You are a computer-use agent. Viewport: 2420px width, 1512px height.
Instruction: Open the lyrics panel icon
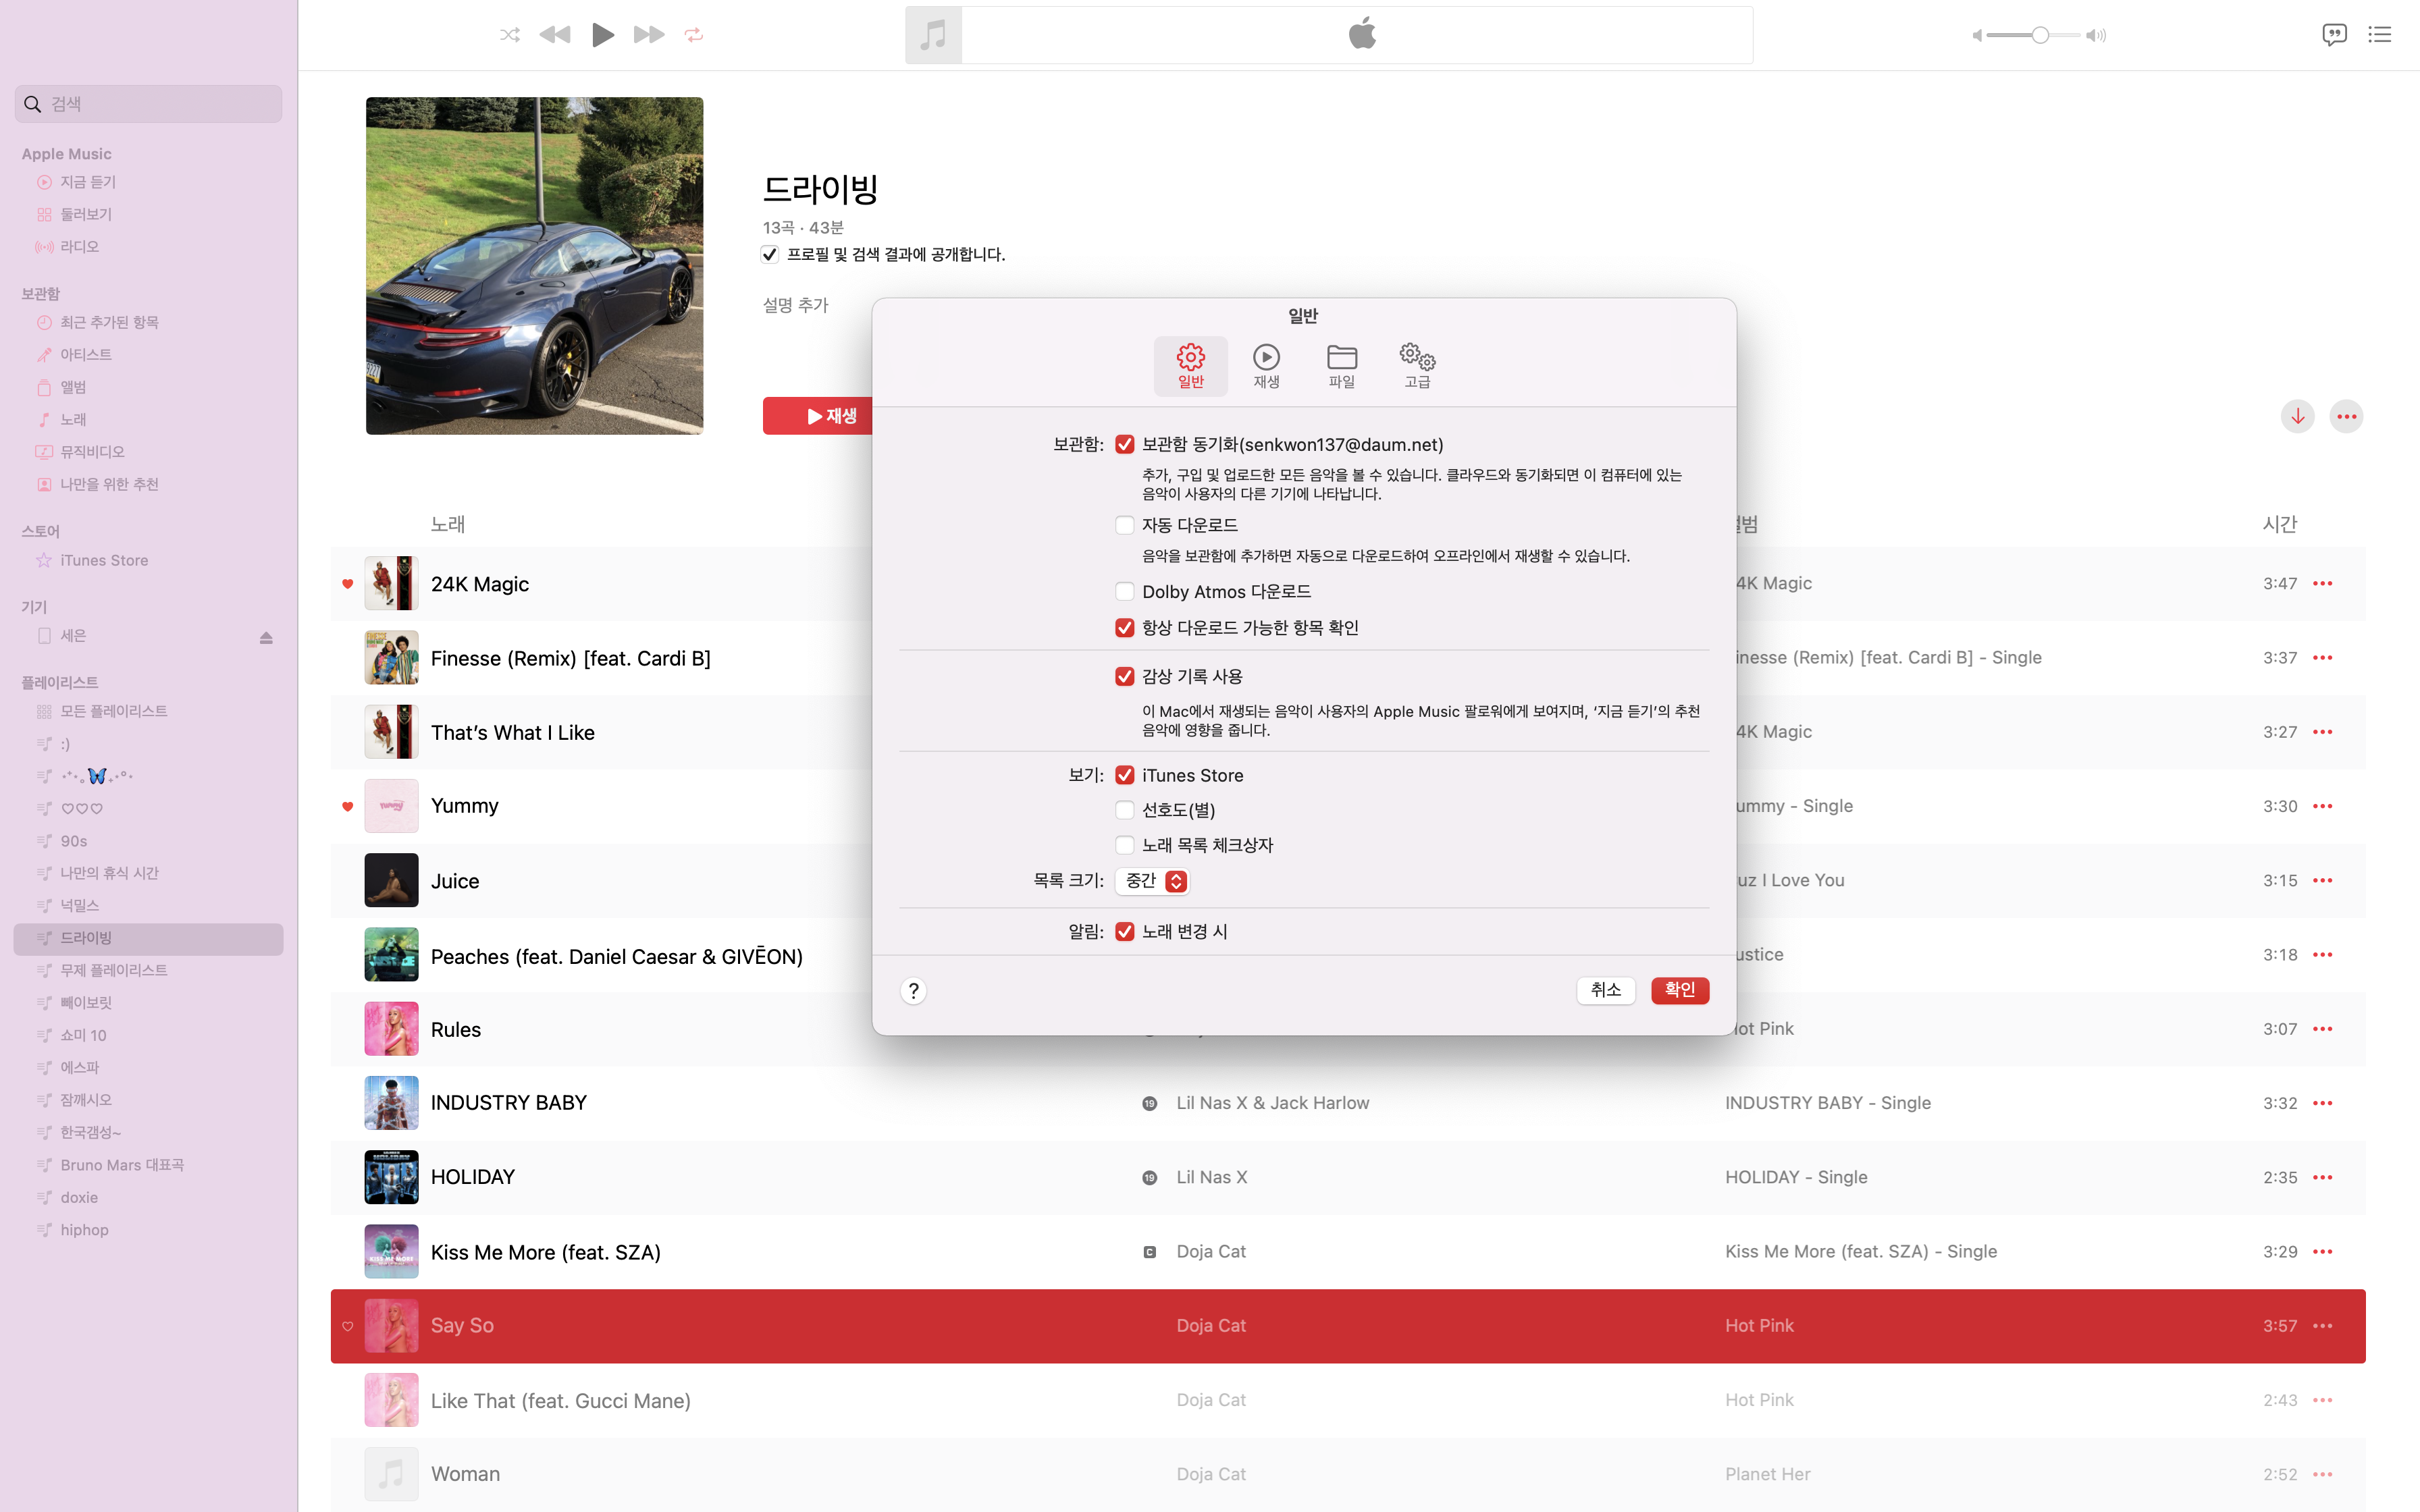pyautogui.click(x=2333, y=35)
